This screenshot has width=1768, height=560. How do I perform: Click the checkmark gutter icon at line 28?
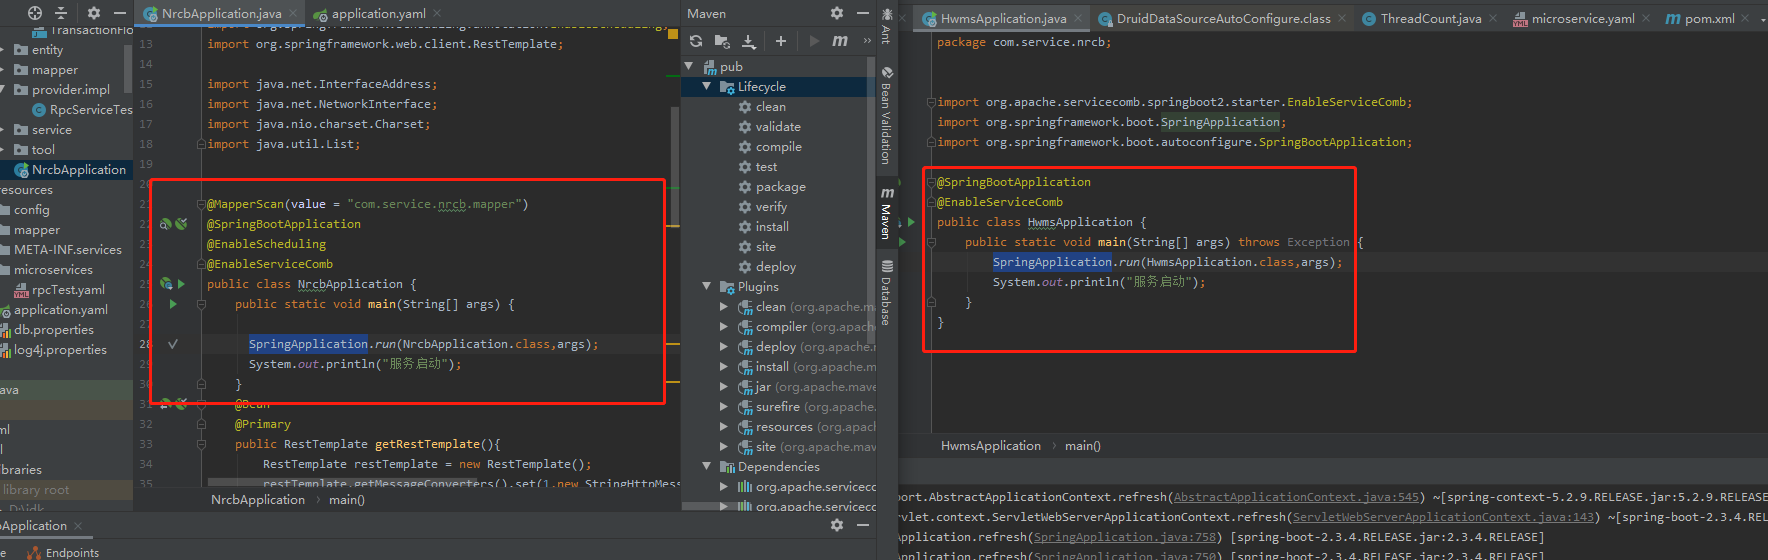point(173,344)
